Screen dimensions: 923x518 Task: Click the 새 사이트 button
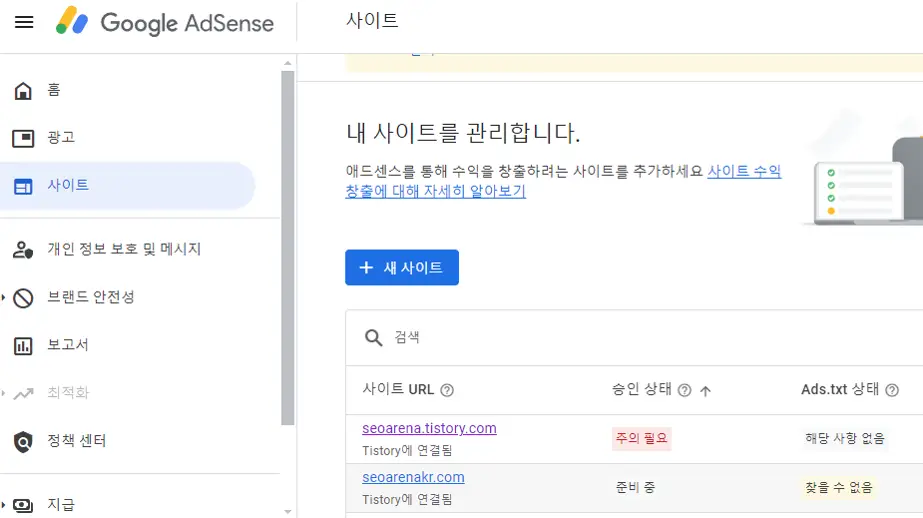click(x=401, y=268)
